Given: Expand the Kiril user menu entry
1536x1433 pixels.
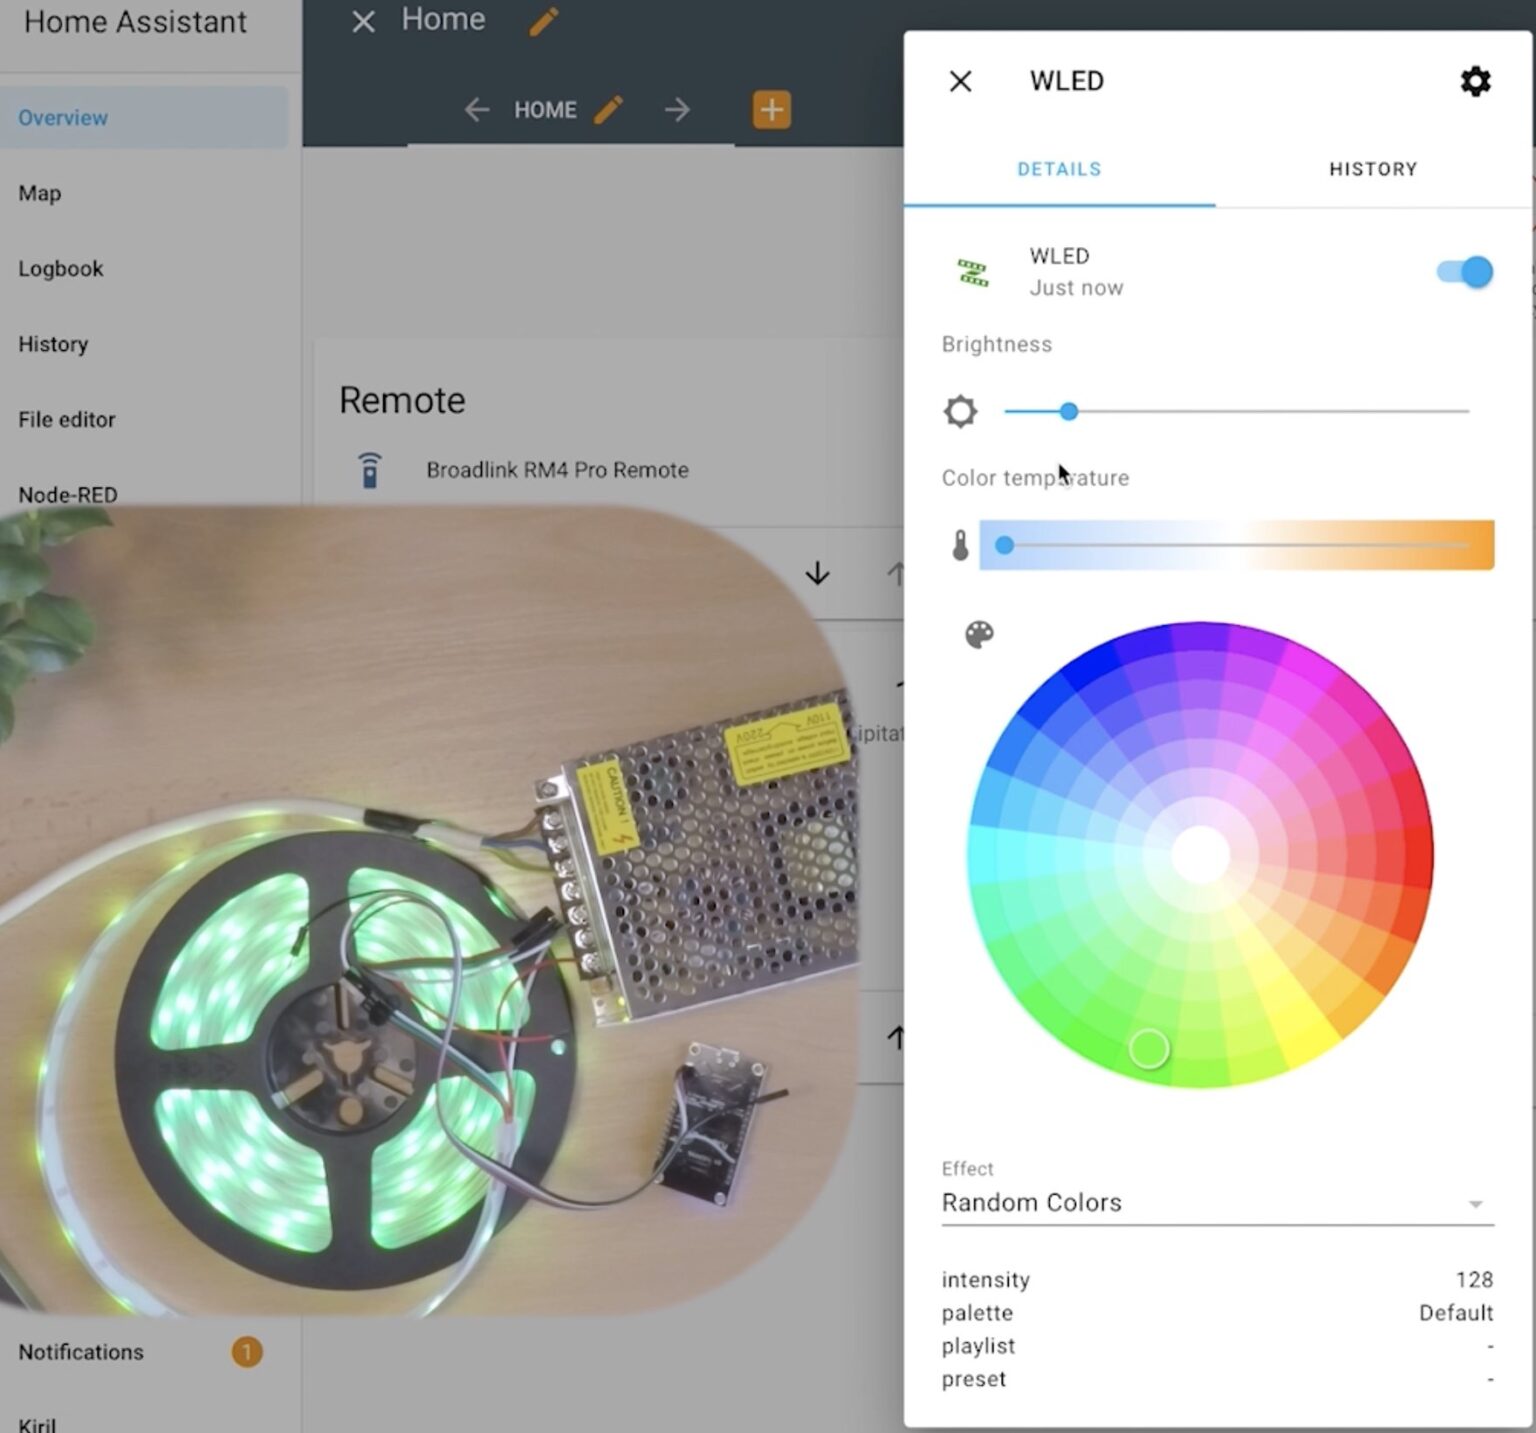Looking at the screenshot, I should click(40, 1422).
